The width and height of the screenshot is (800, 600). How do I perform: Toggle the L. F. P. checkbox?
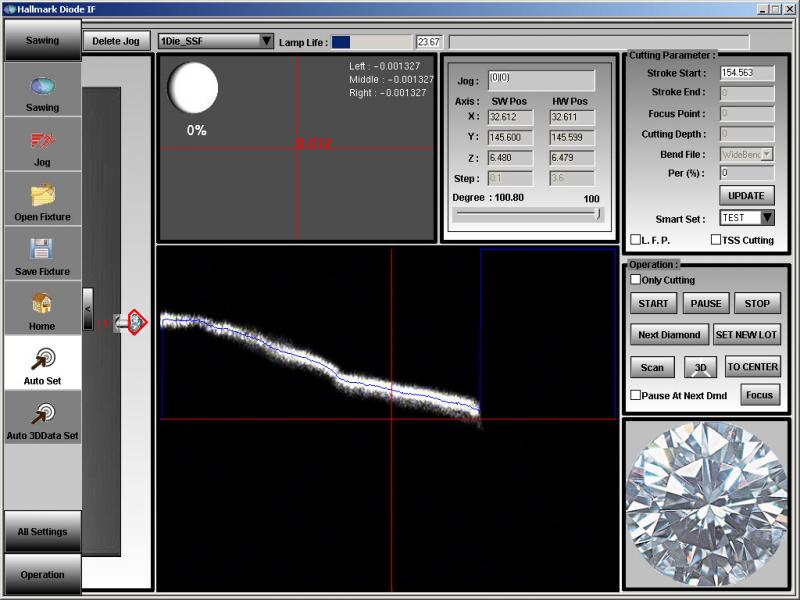click(636, 240)
